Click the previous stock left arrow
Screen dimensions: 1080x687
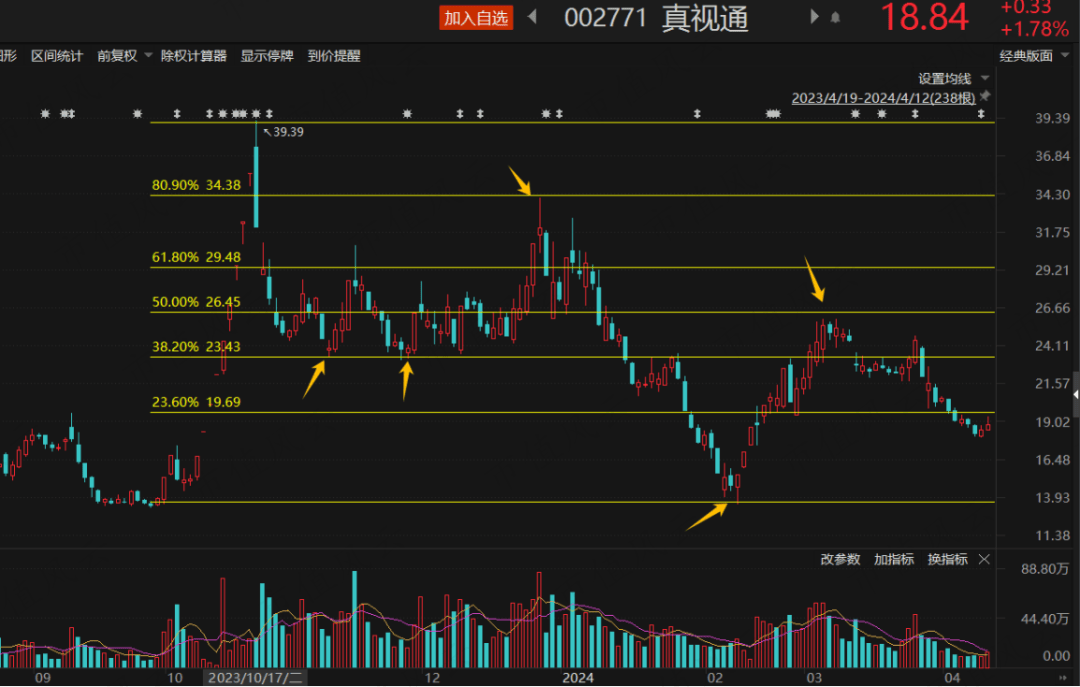click(533, 17)
